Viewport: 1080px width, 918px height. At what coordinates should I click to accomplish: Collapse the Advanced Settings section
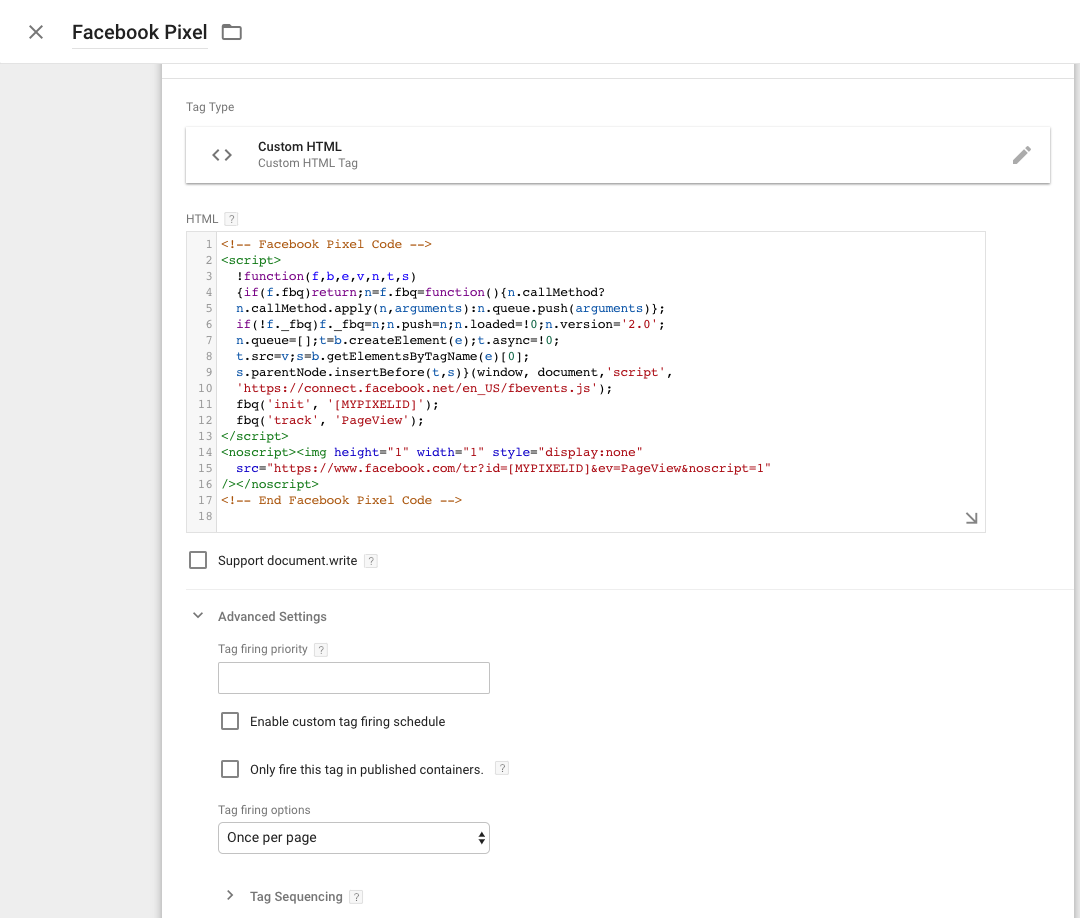(198, 616)
